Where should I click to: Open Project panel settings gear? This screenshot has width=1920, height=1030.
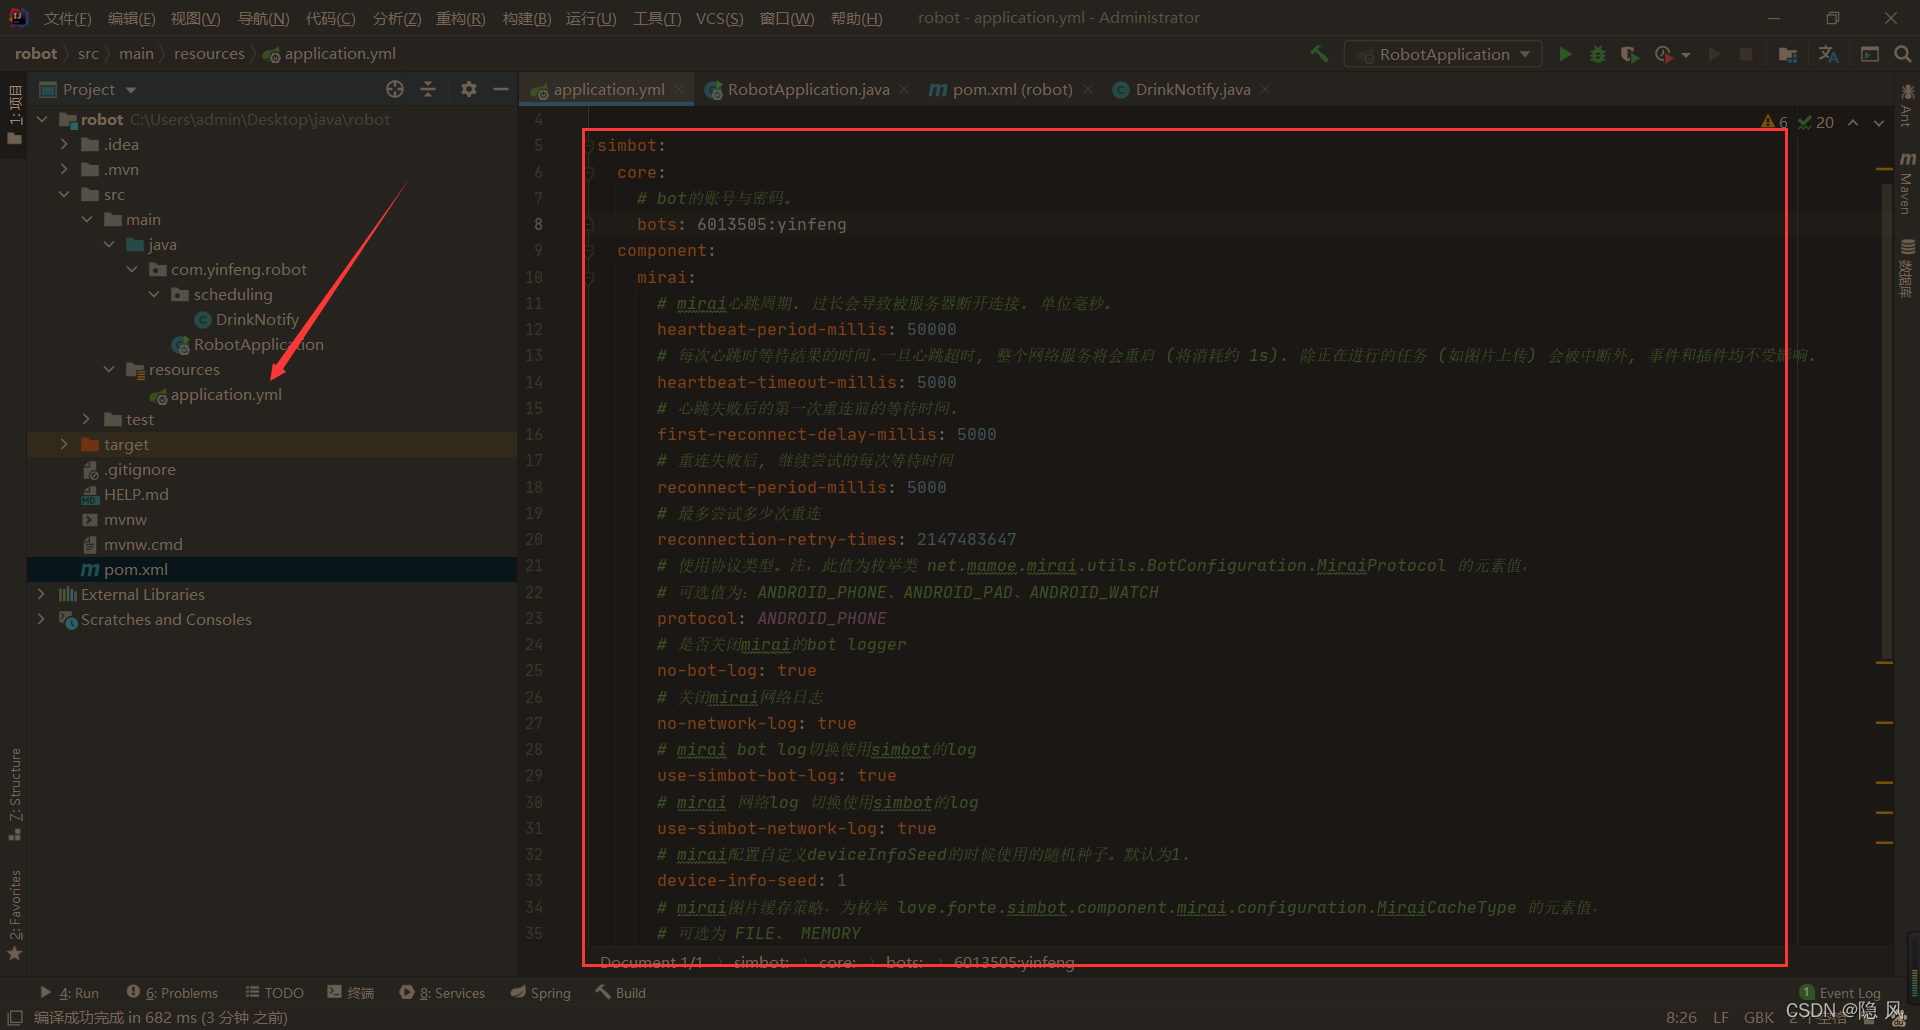468,89
